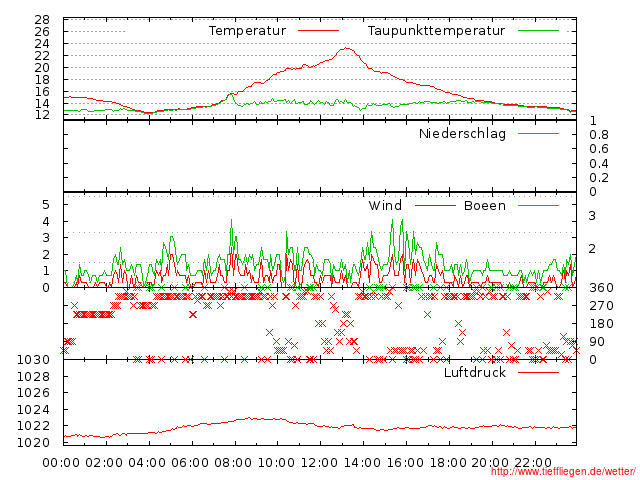This screenshot has width=640, height=480.
Task: Click the 16:00 time axis label
Action: pos(405,463)
